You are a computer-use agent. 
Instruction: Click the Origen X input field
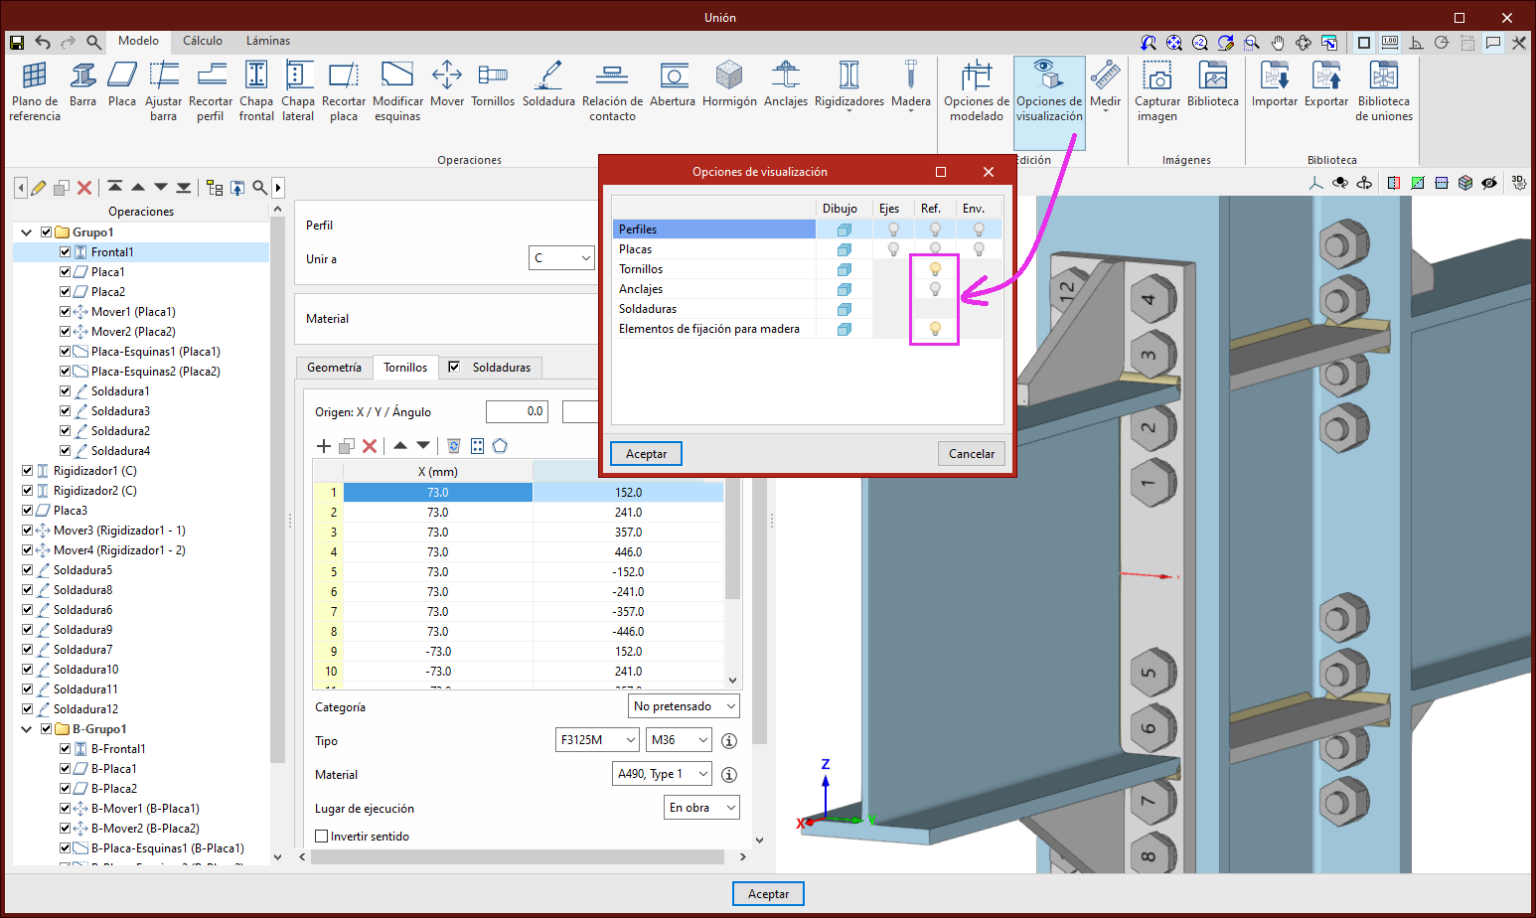click(516, 412)
